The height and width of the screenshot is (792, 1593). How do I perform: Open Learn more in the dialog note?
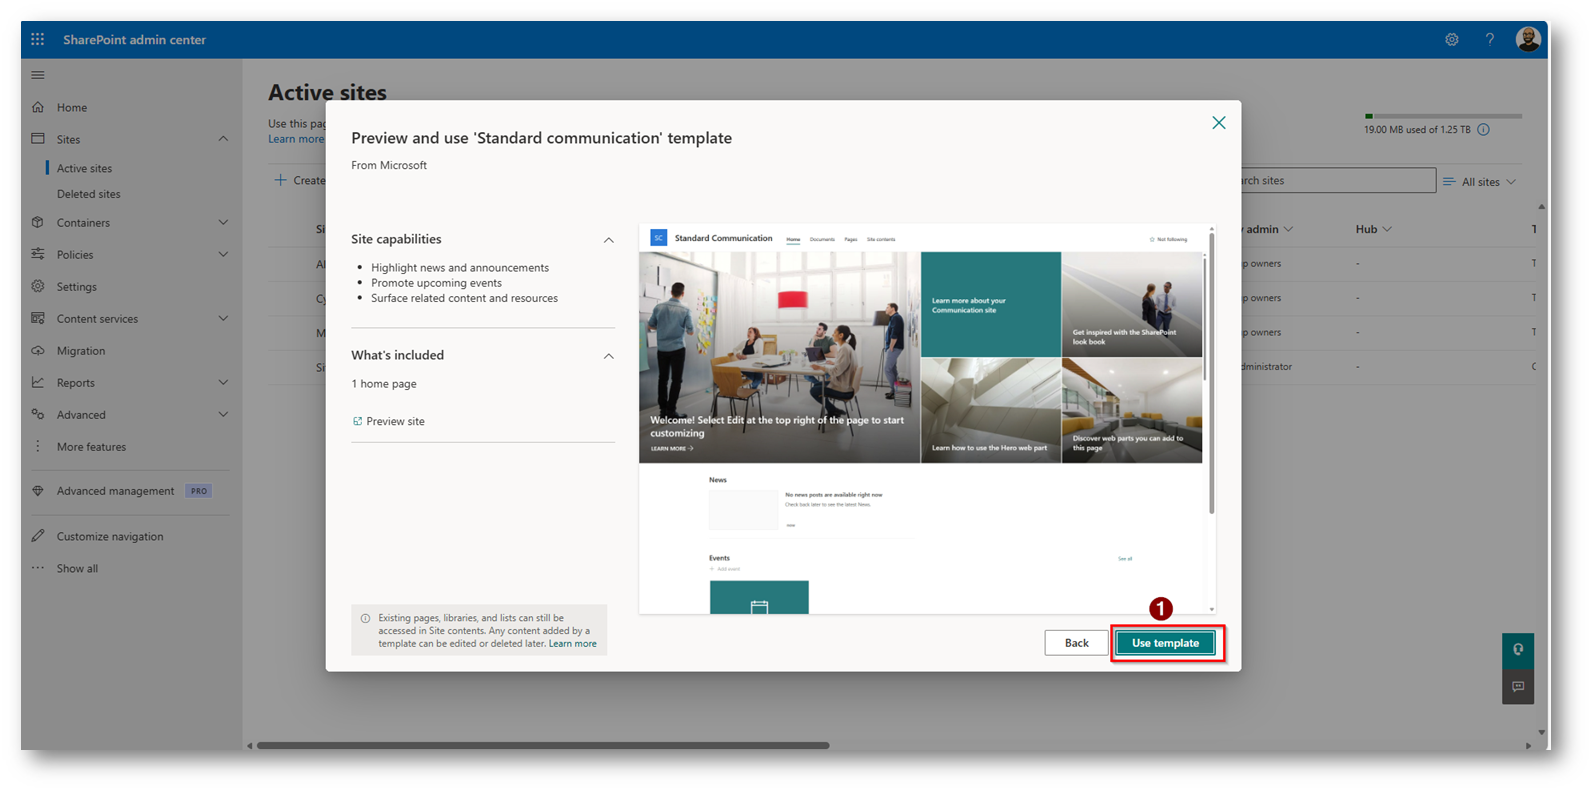tap(572, 644)
